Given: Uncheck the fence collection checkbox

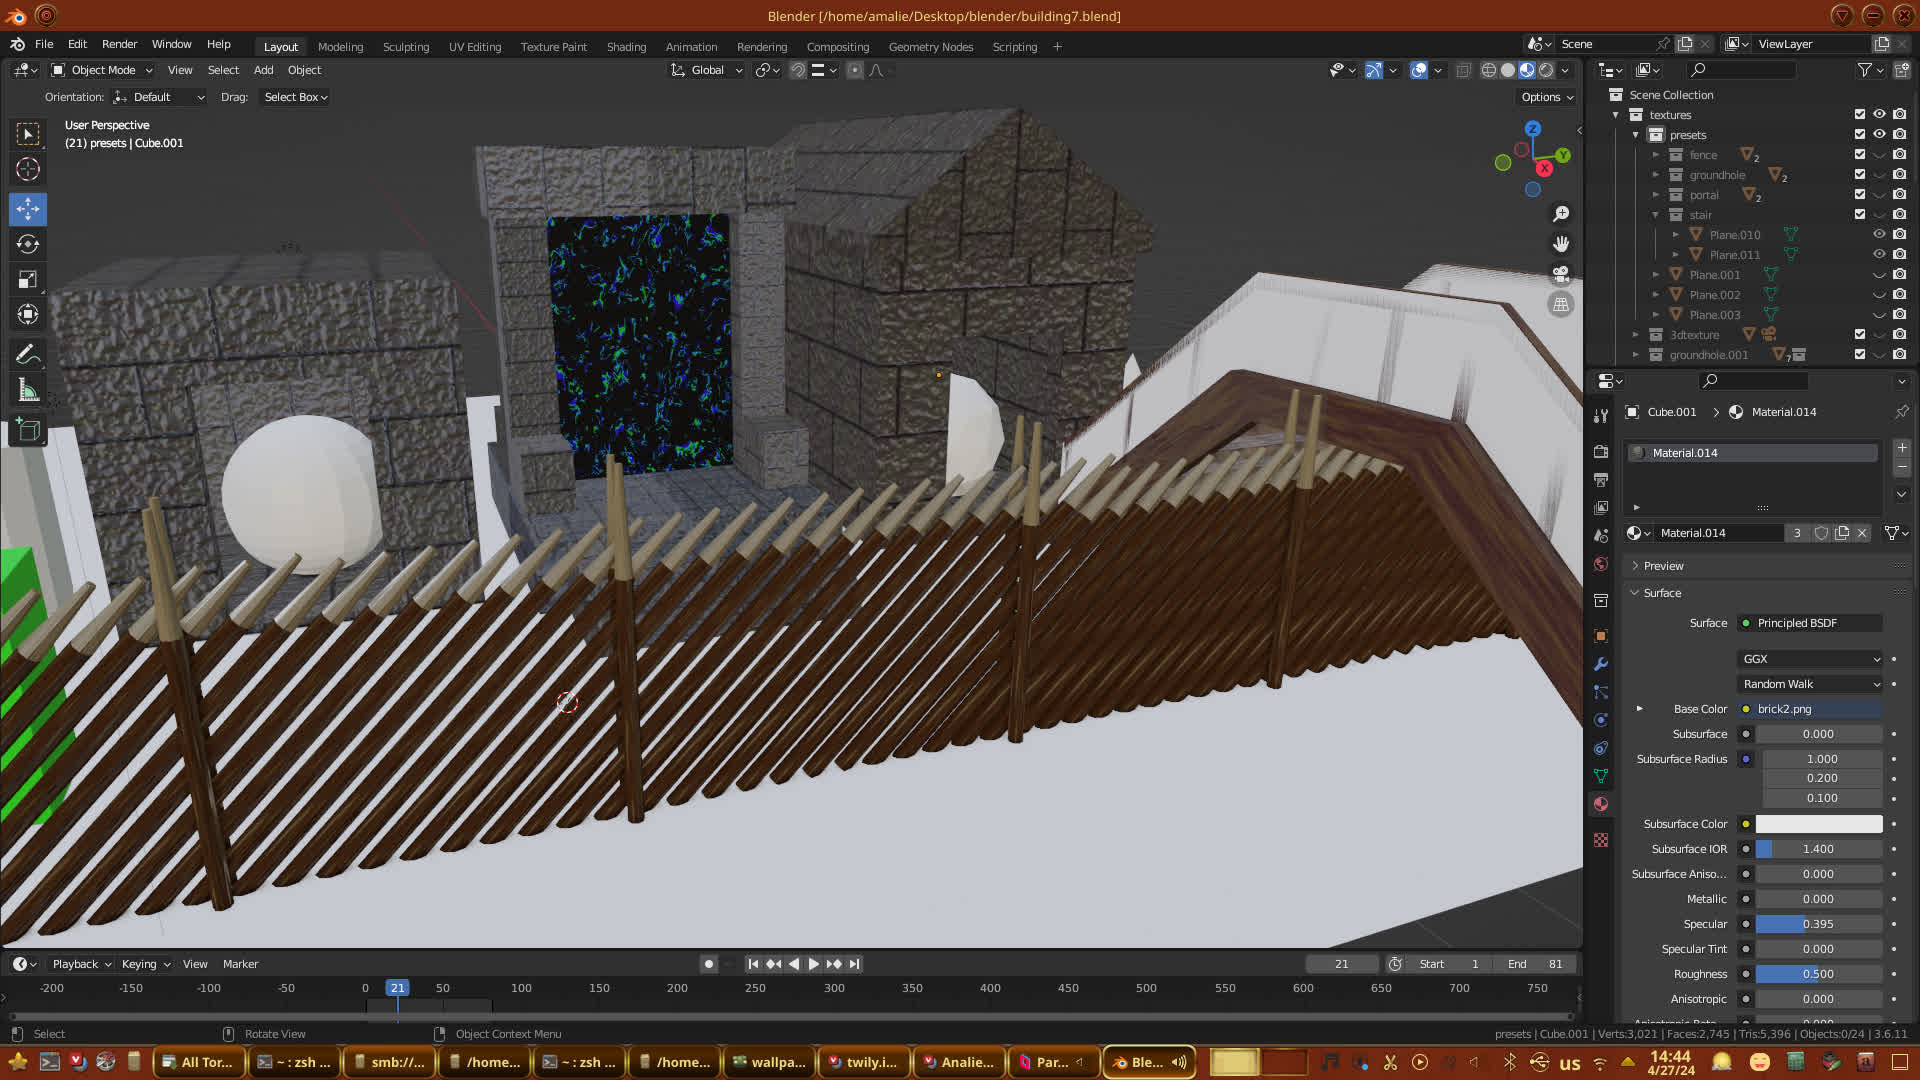Looking at the screenshot, I should 1859,154.
